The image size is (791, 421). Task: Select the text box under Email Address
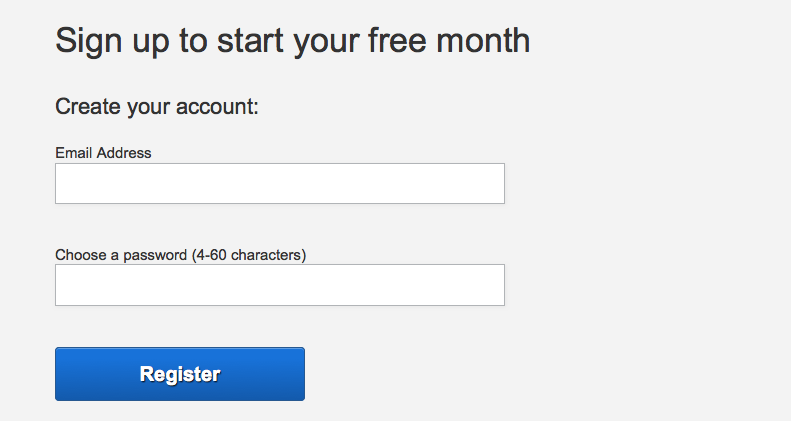pyautogui.click(x=279, y=184)
